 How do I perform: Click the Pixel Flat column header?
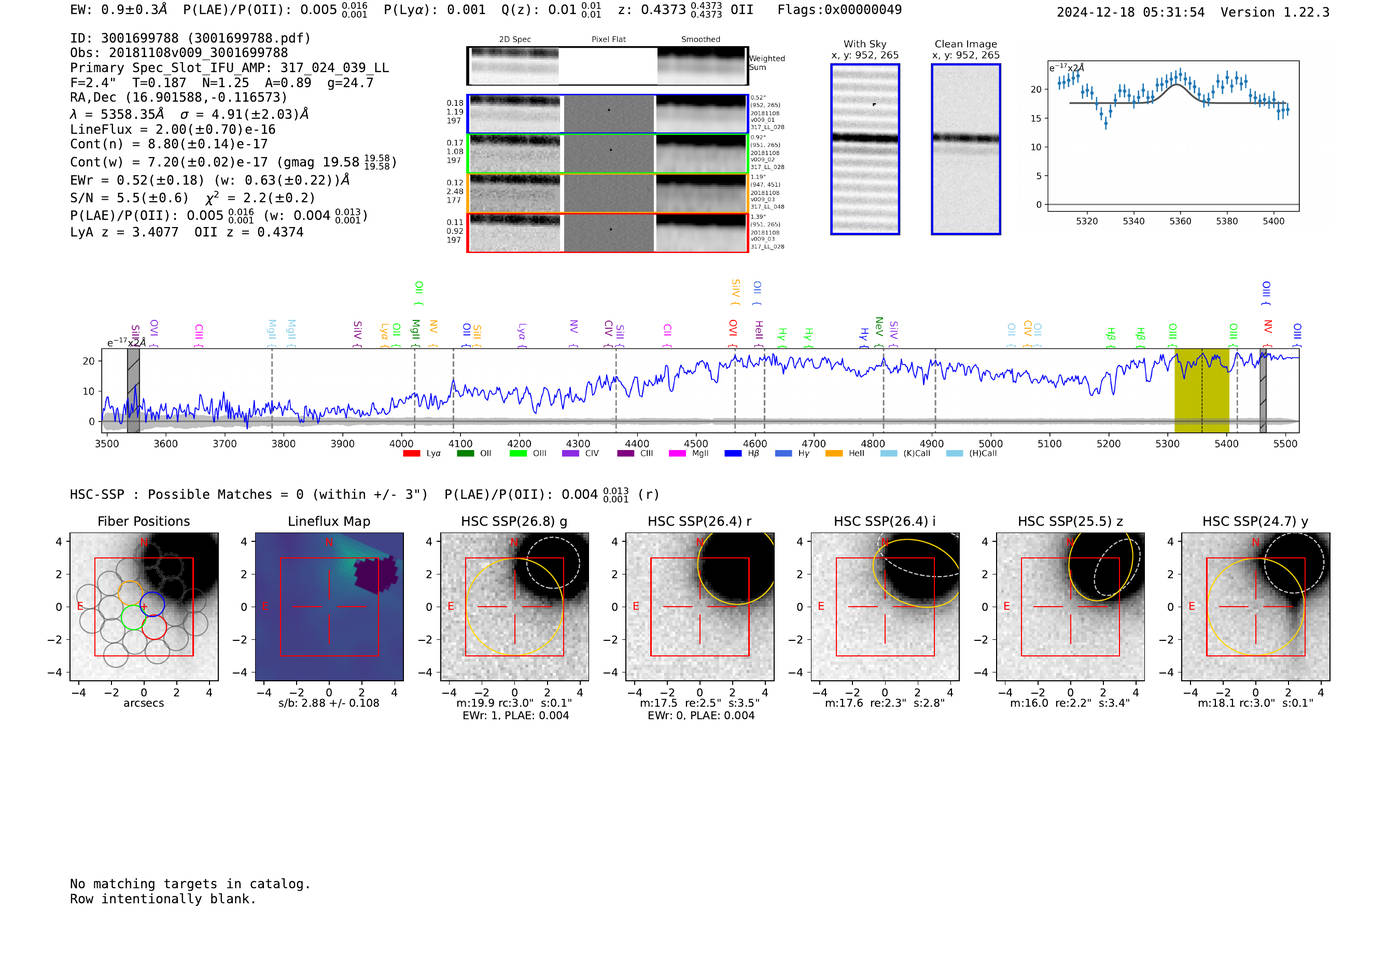pyautogui.click(x=608, y=40)
